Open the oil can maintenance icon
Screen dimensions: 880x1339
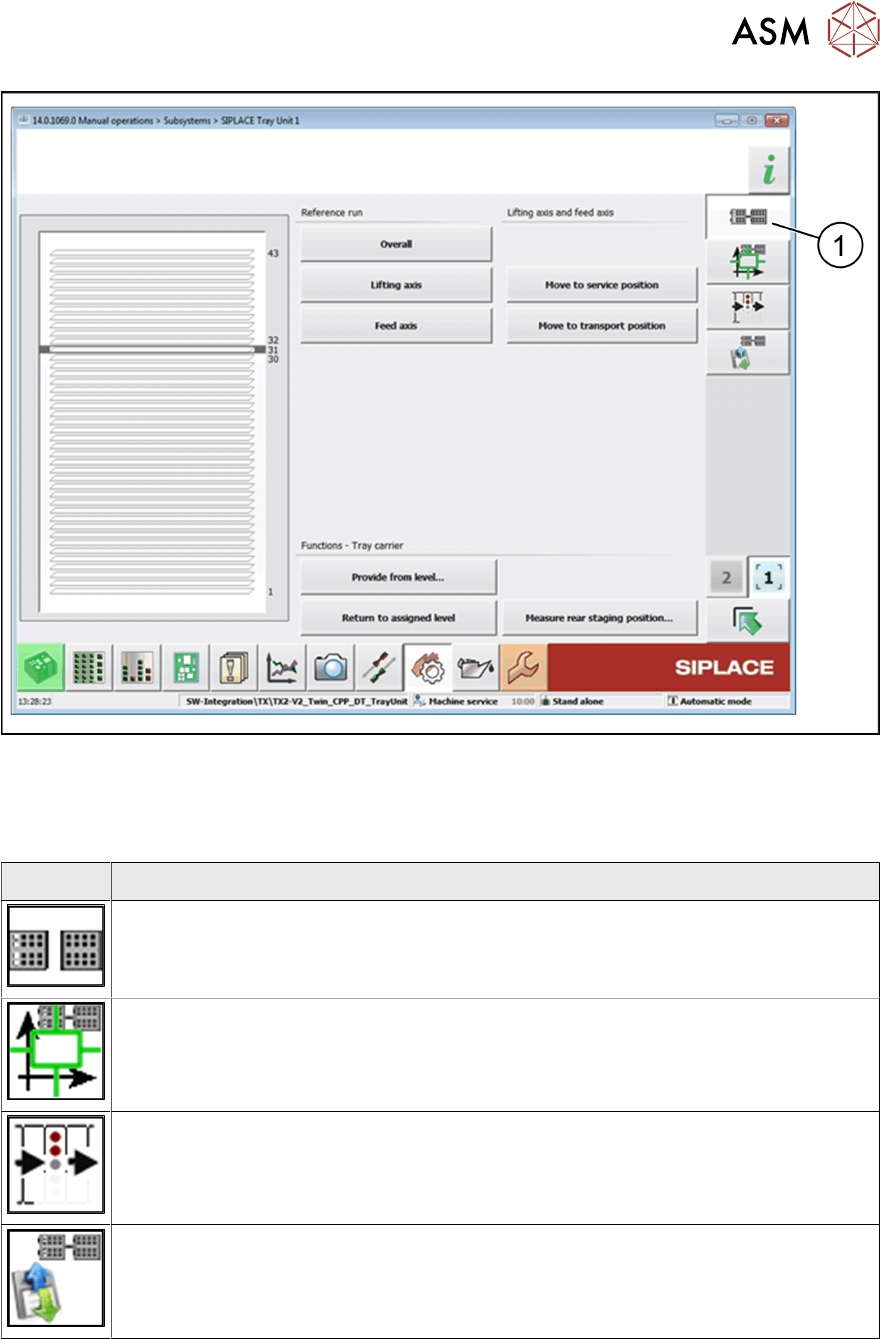(475, 668)
